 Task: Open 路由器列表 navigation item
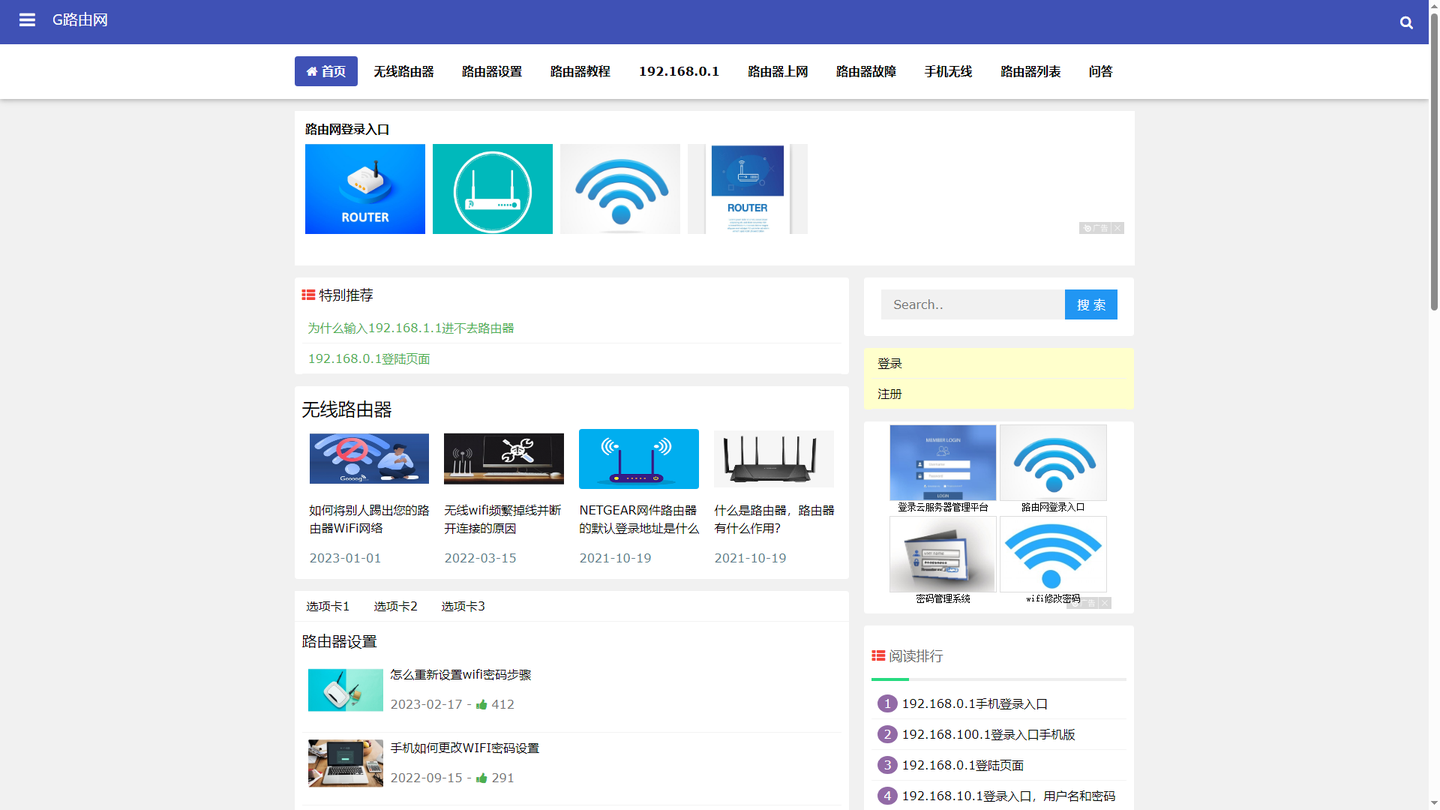click(x=1031, y=71)
